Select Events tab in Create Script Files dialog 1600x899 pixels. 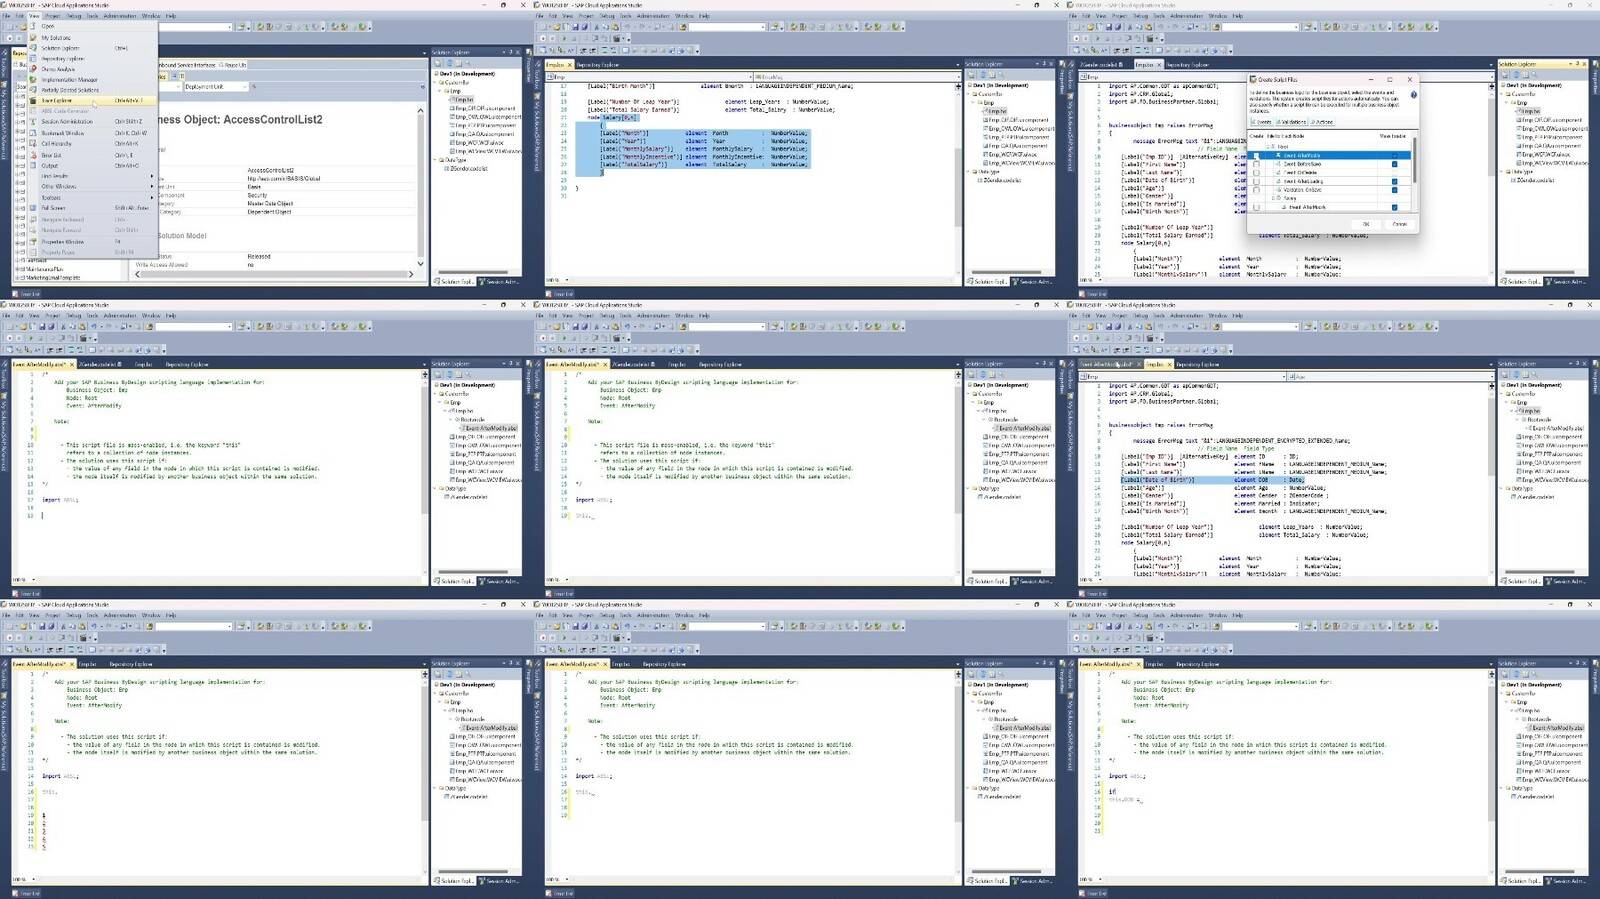1262,122
